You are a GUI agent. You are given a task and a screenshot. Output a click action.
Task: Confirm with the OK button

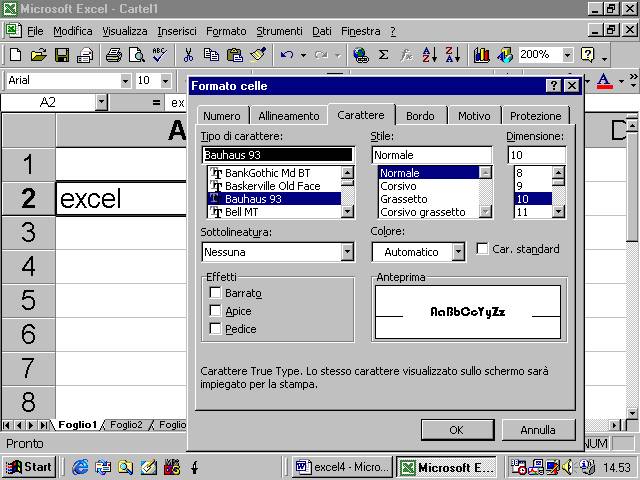[457, 430]
